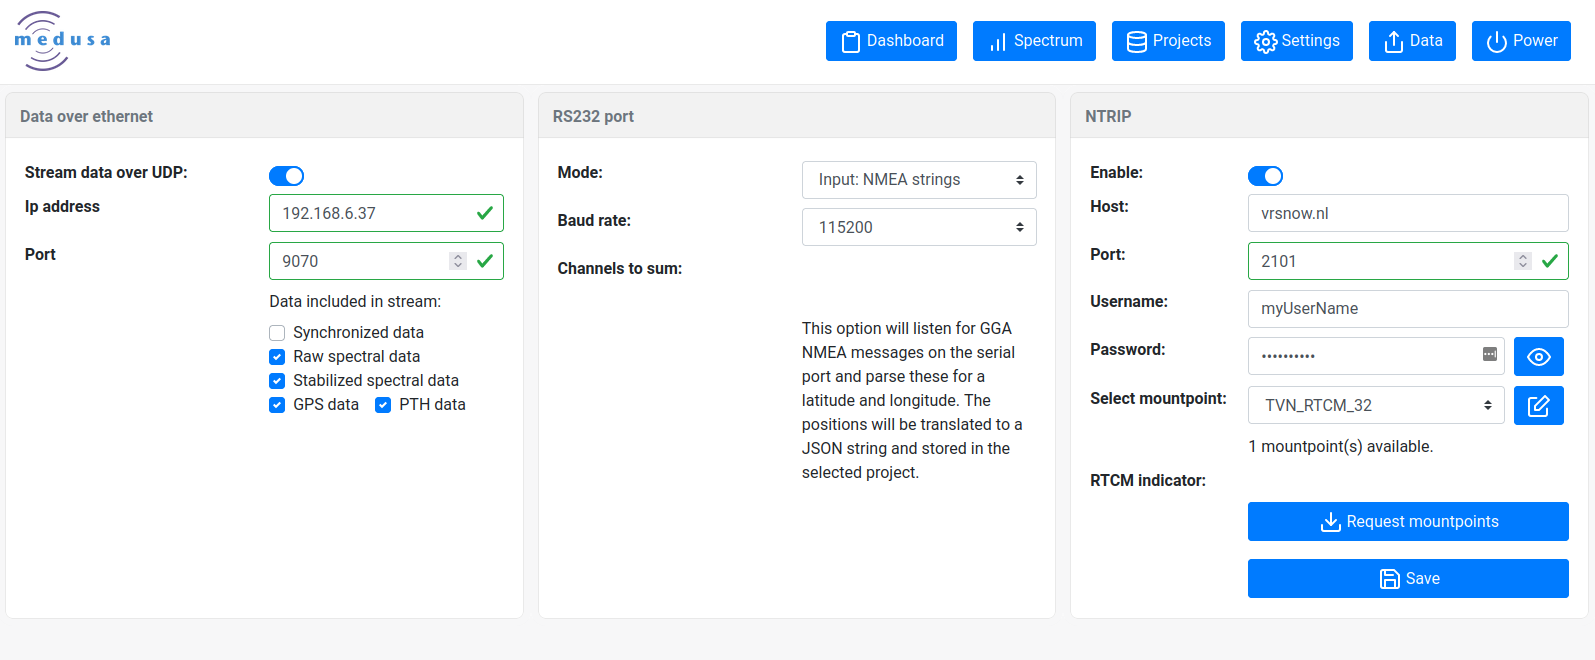Screen dimensions: 1595x660
Task: Open the RS232 Mode dropdown
Action: 919,180
